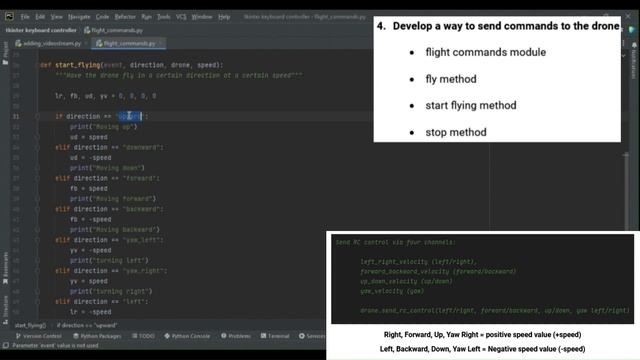640x360 pixels.
Task: Open the Code menu
Action: (102, 17)
